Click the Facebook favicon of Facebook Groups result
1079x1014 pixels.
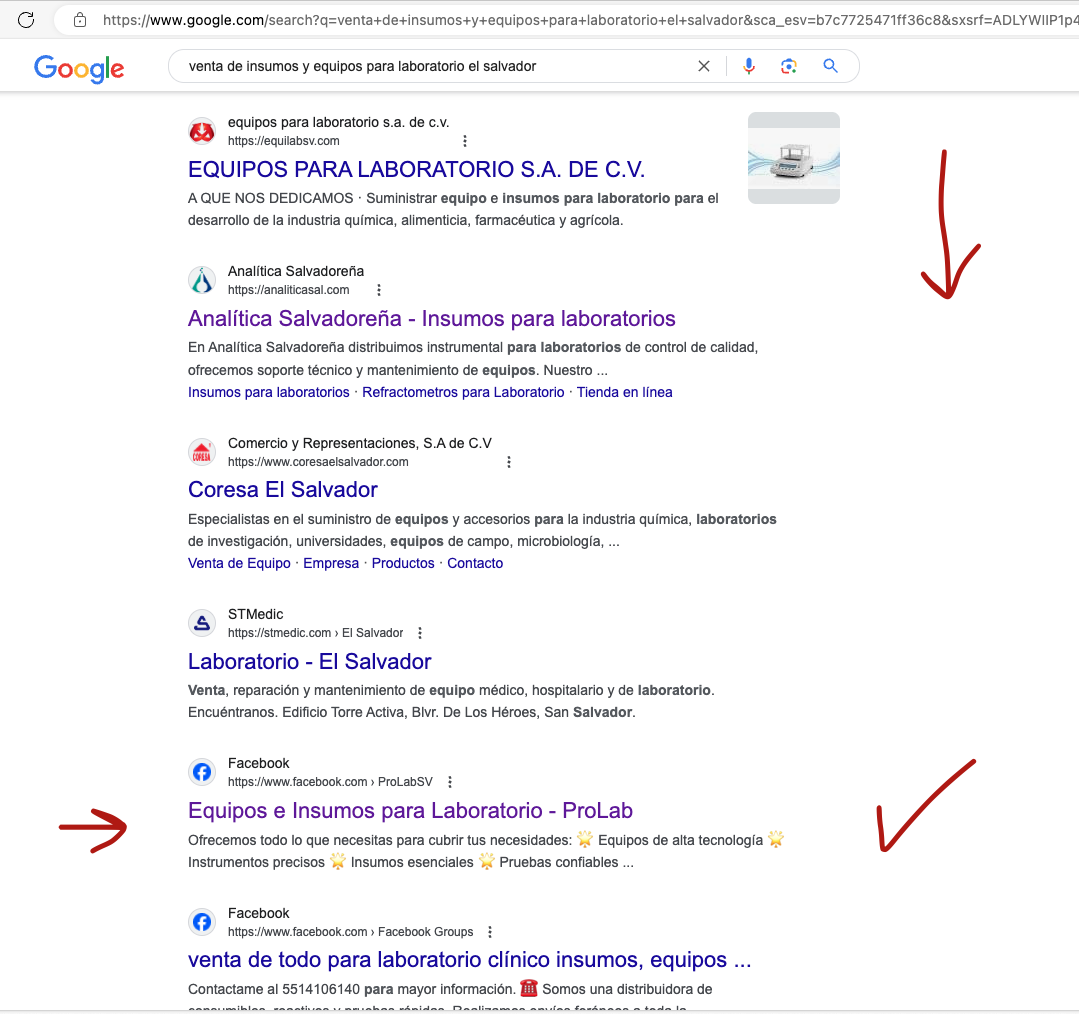[202, 922]
